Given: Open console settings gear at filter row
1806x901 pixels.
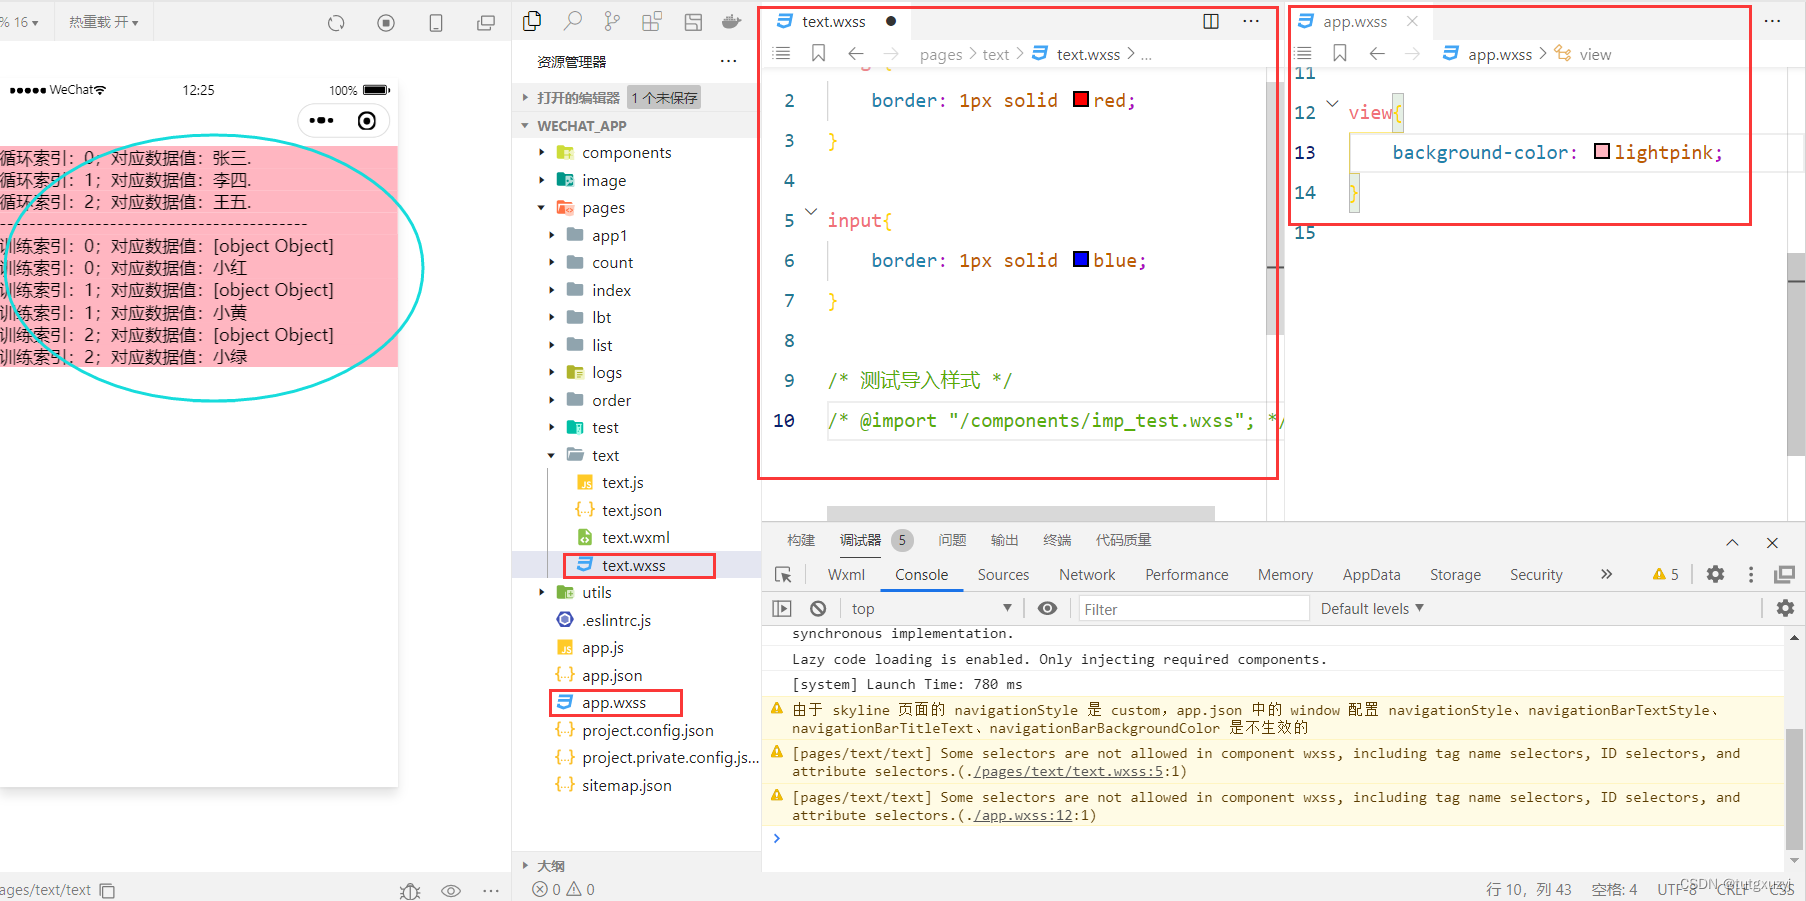Looking at the screenshot, I should (x=1785, y=608).
